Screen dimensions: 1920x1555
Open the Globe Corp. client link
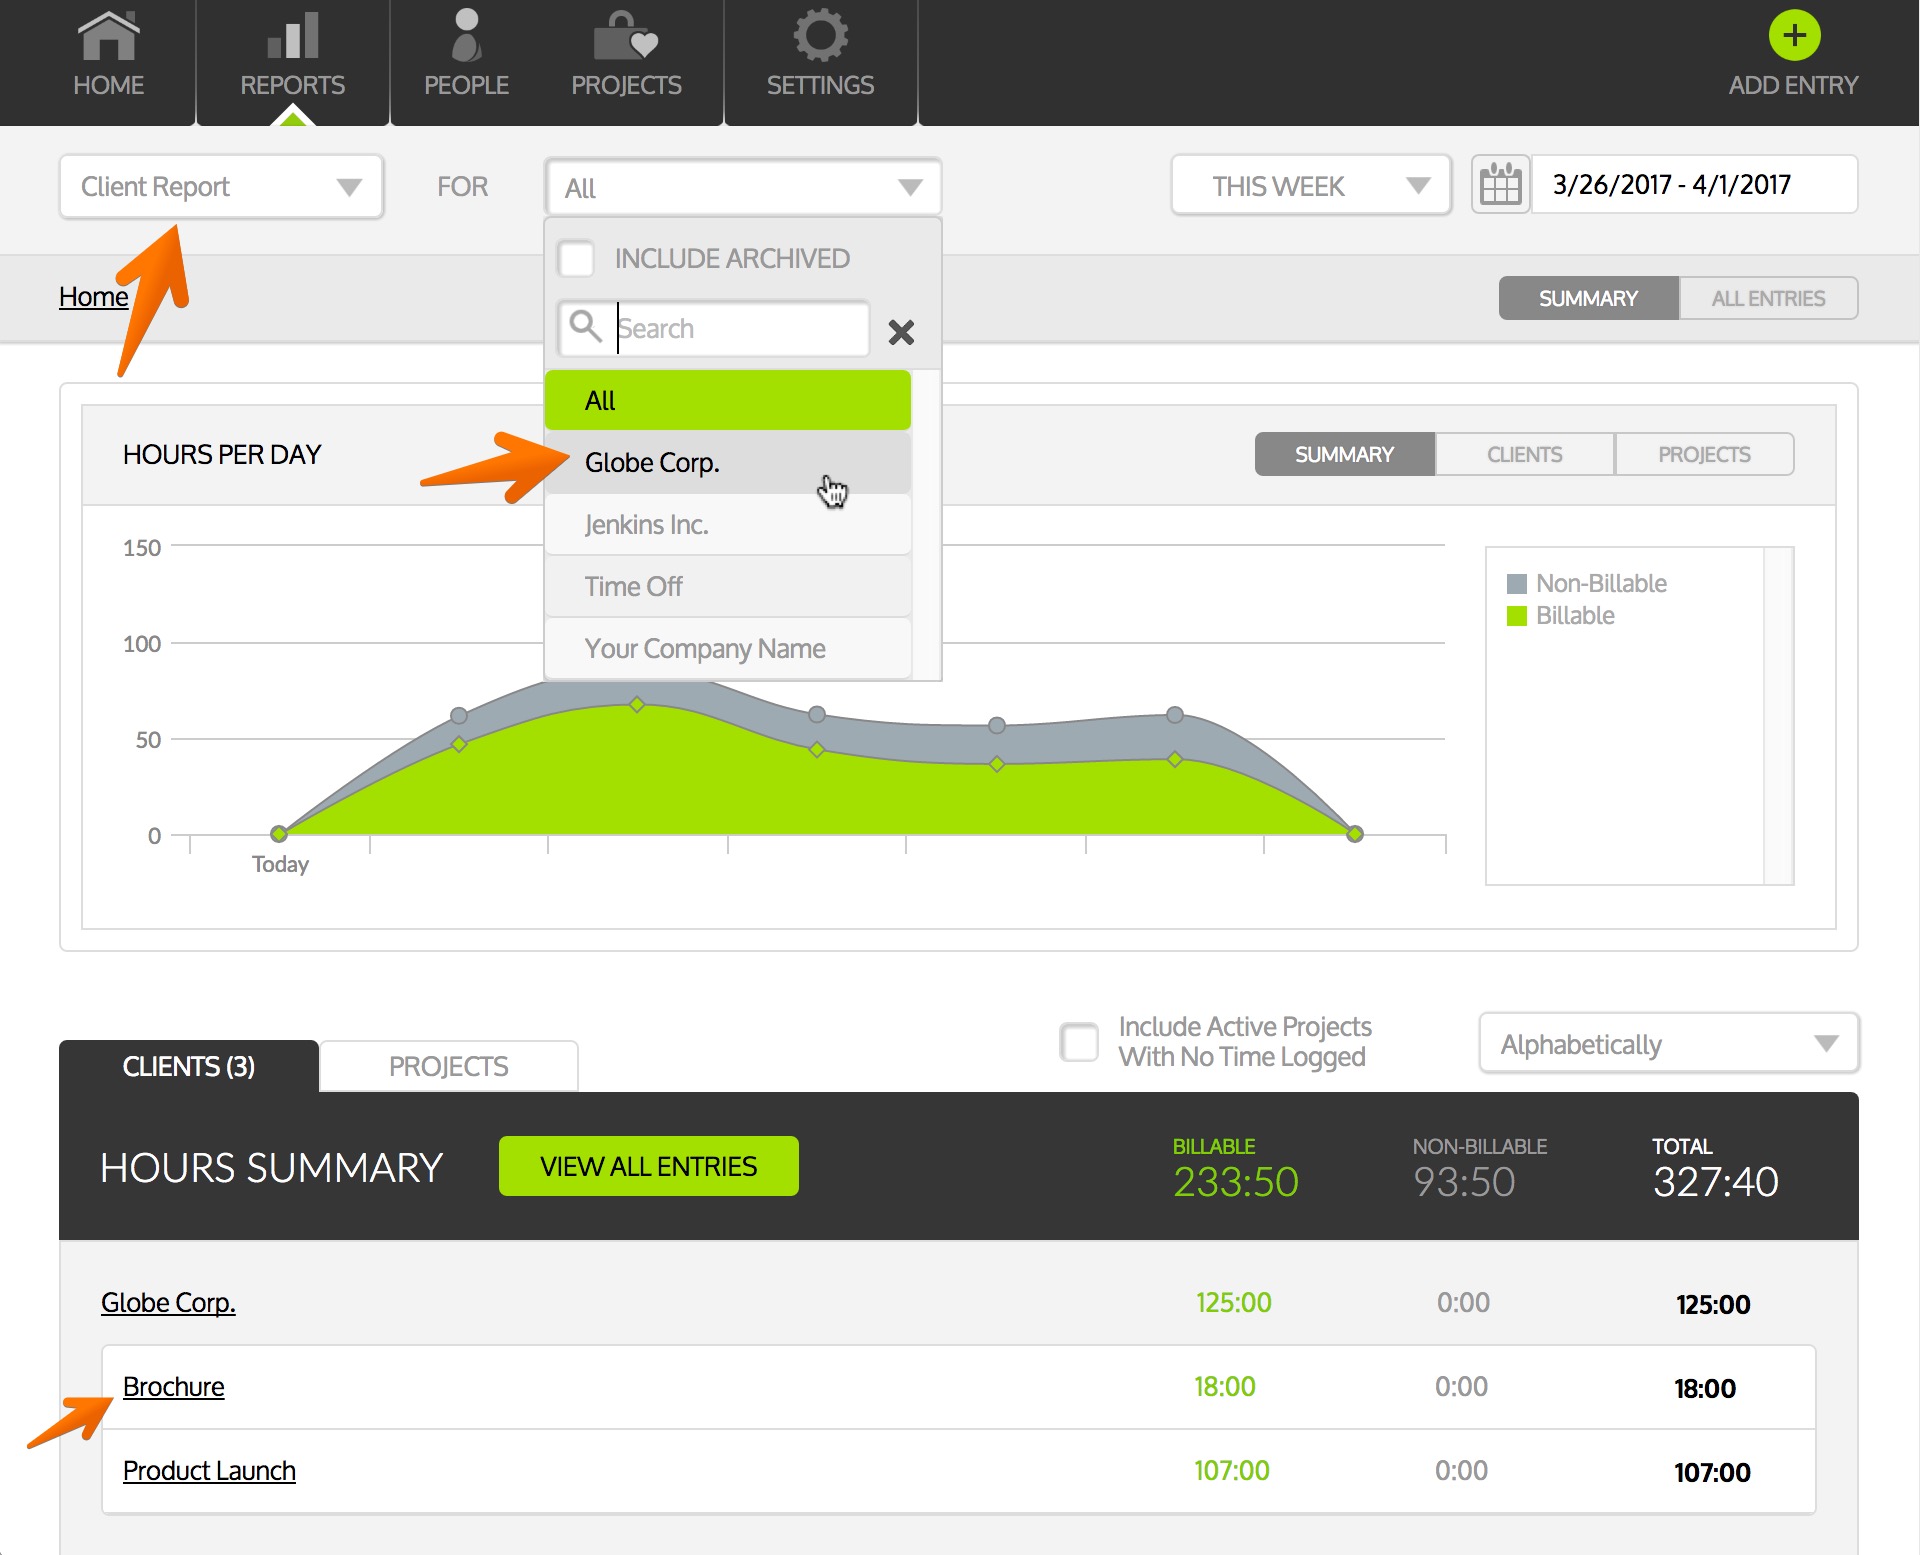(x=168, y=1302)
